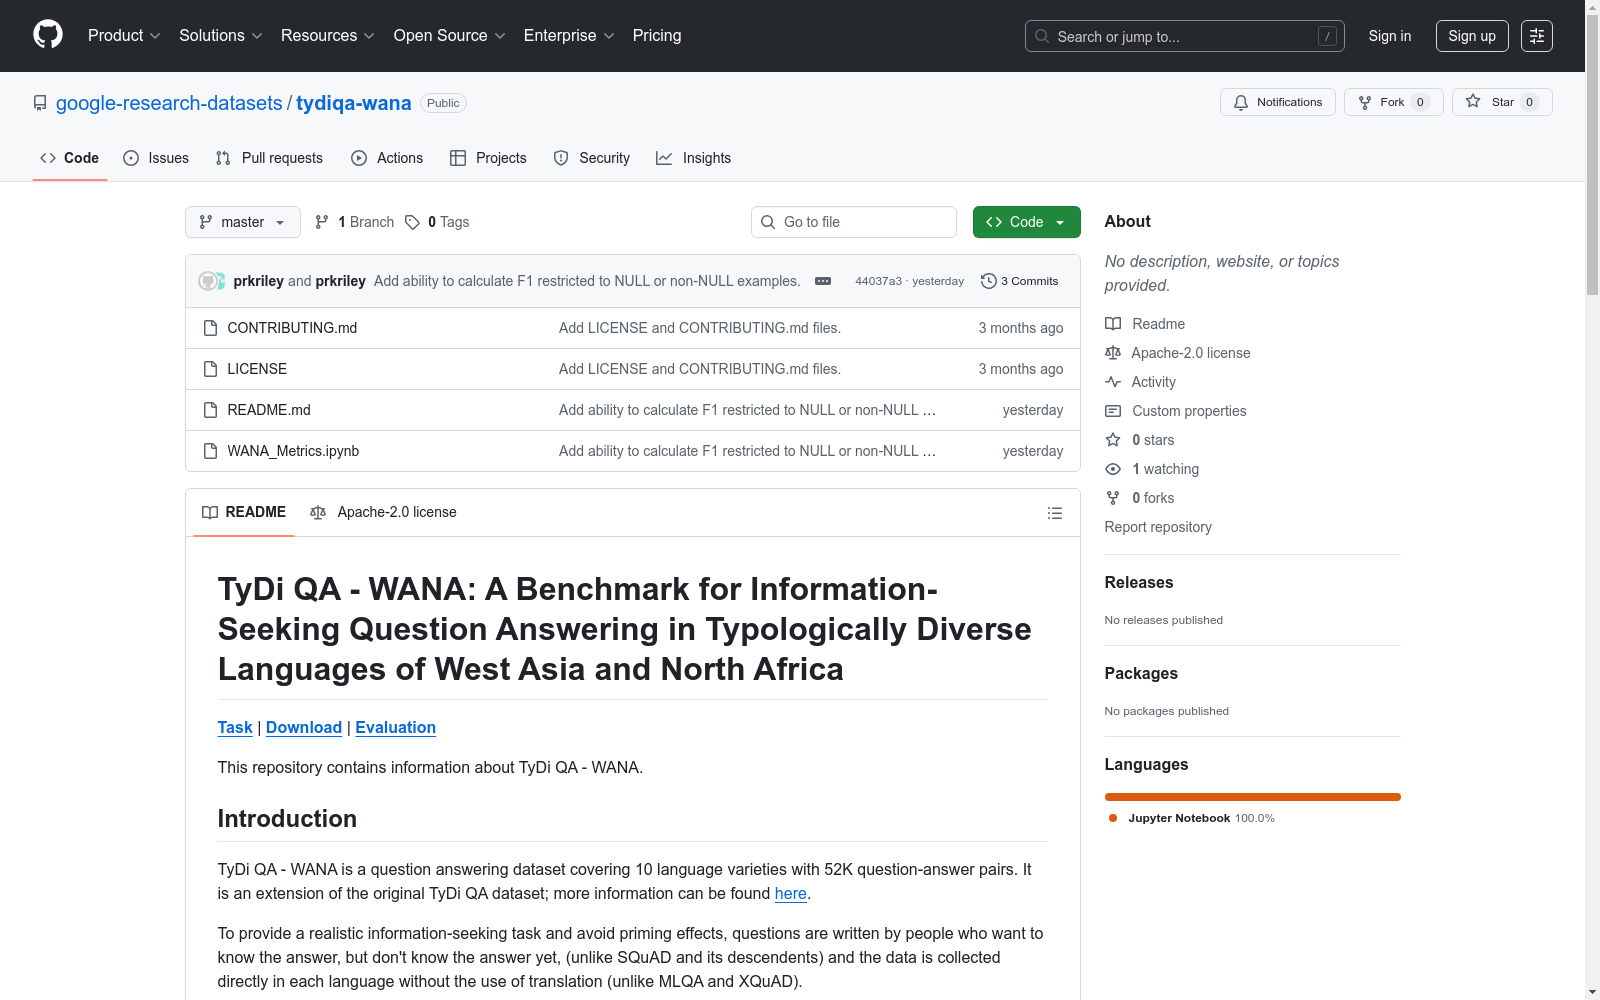Click the LICENSE file icon

(210, 369)
